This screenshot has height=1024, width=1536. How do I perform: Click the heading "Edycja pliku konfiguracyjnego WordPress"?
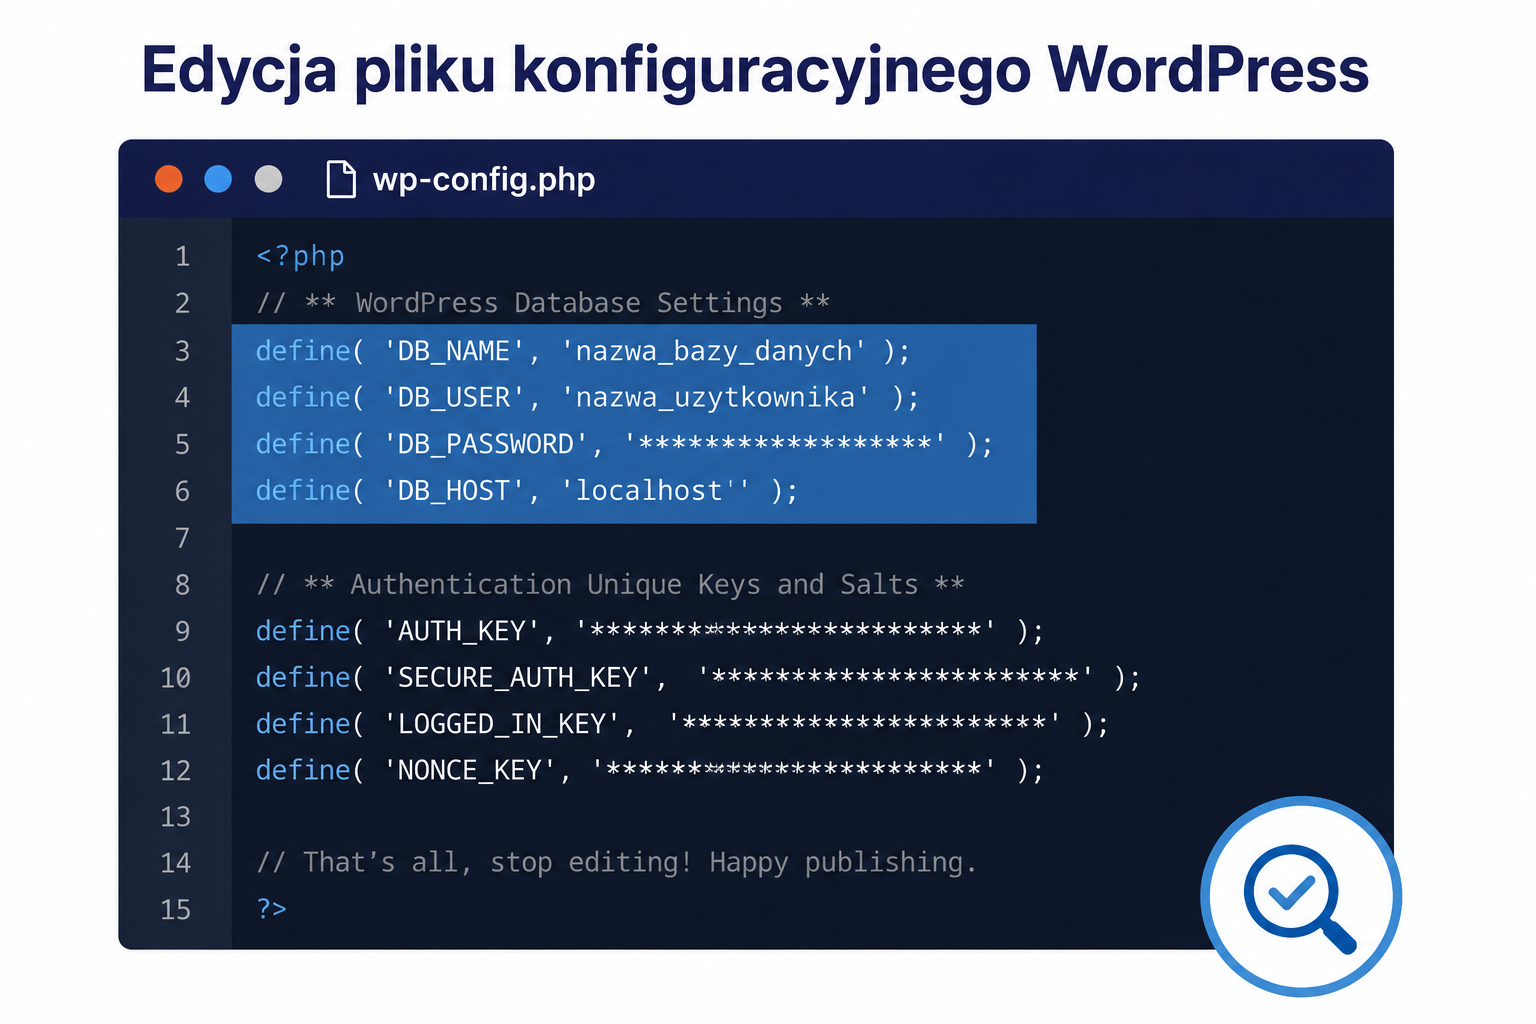[x=755, y=70]
